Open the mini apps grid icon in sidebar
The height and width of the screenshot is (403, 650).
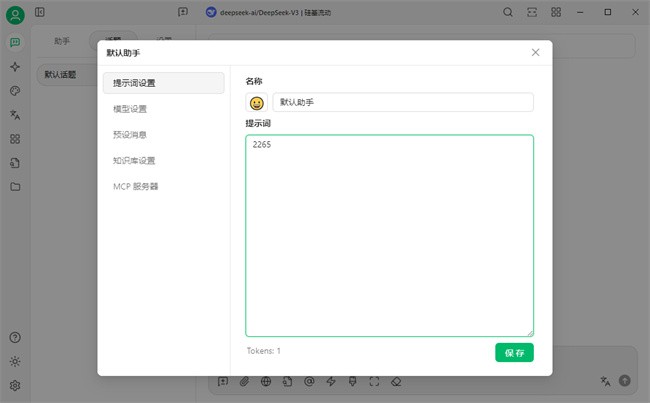pyautogui.click(x=15, y=139)
